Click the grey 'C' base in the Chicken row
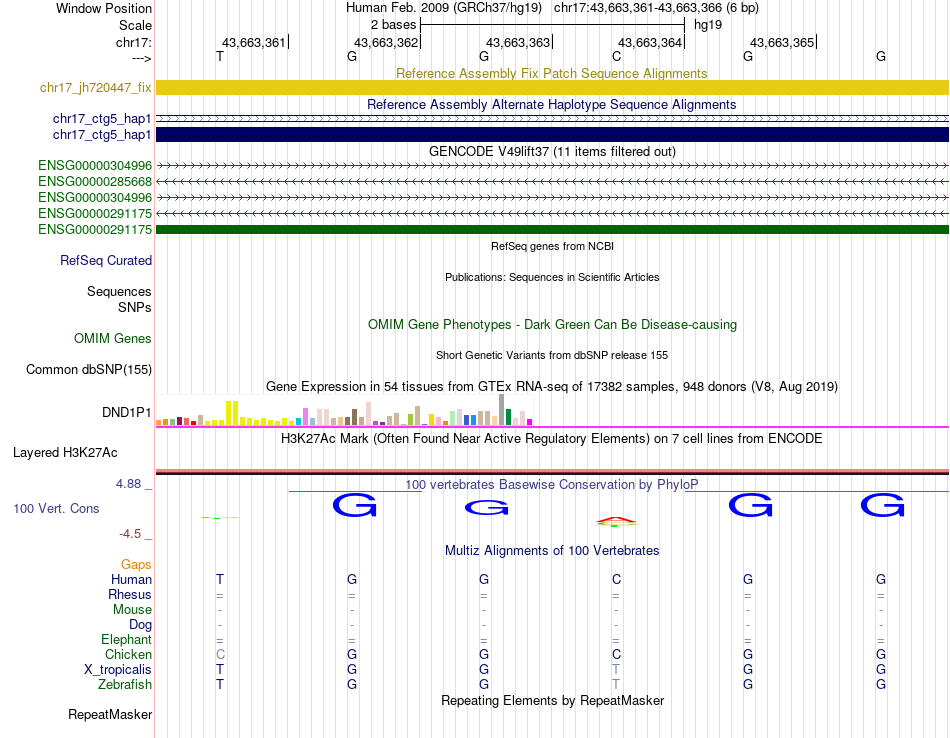 click(220, 654)
